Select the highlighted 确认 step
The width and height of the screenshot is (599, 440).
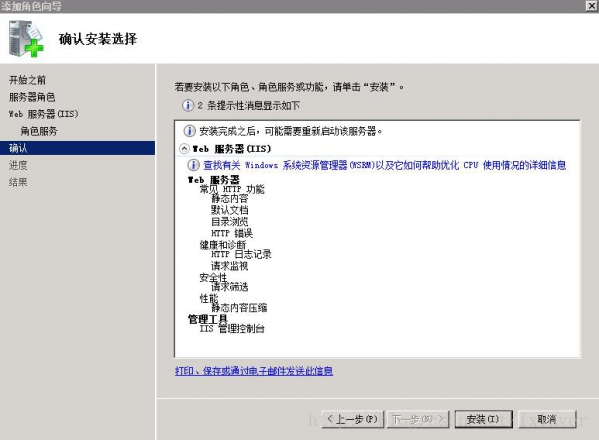tap(77, 148)
